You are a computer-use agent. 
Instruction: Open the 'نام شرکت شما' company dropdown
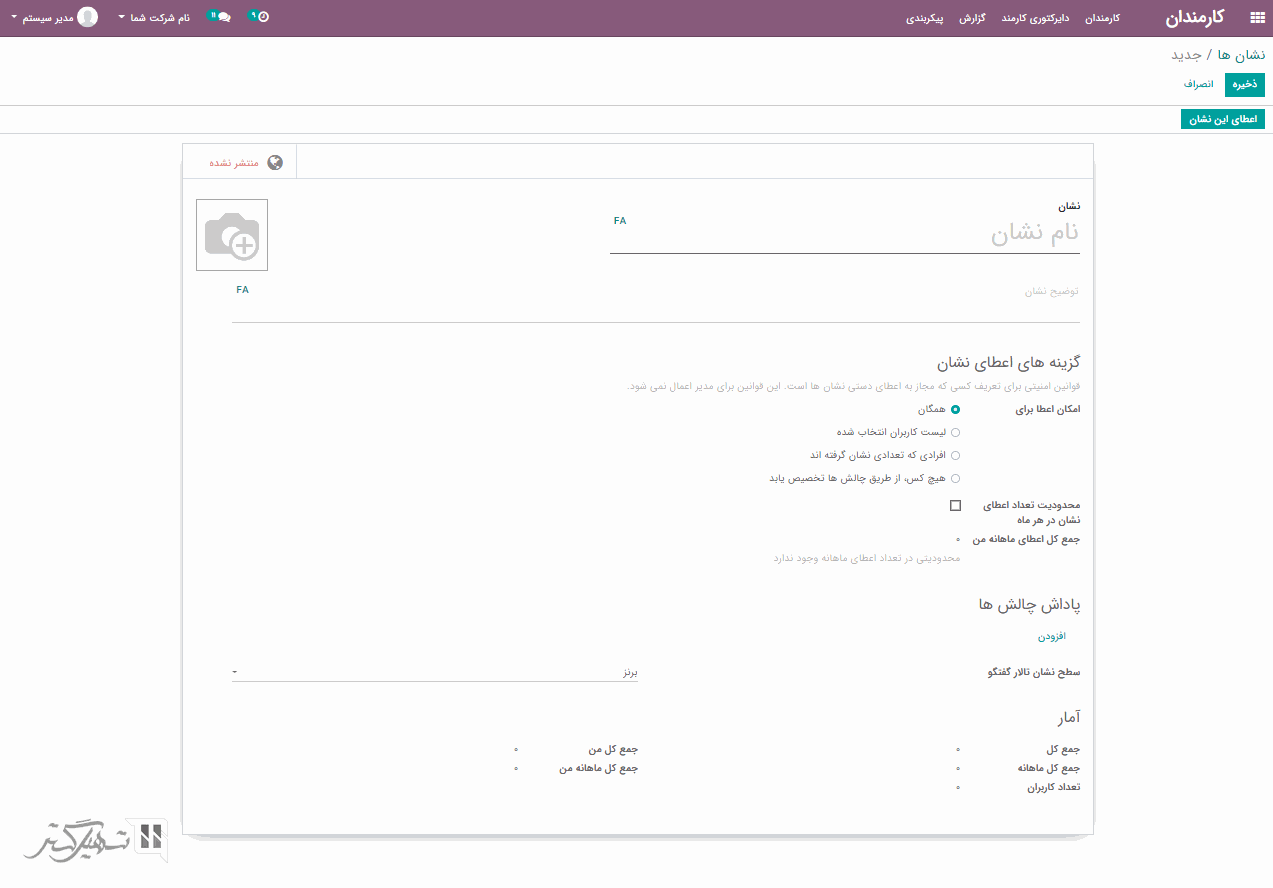pos(153,18)
